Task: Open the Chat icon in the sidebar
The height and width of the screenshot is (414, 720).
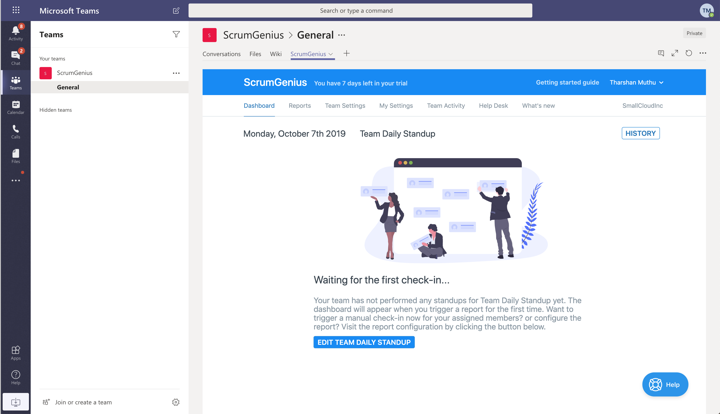Action: (x=16, y=57)
